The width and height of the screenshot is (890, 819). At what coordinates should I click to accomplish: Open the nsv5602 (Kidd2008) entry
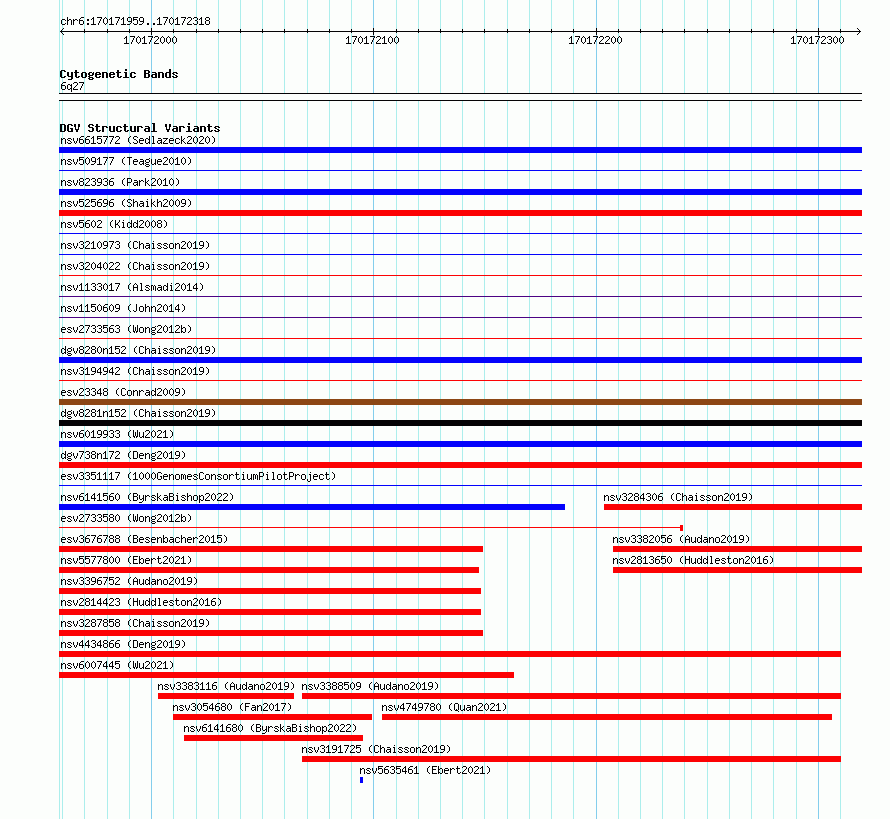click(x=114, y=224)
